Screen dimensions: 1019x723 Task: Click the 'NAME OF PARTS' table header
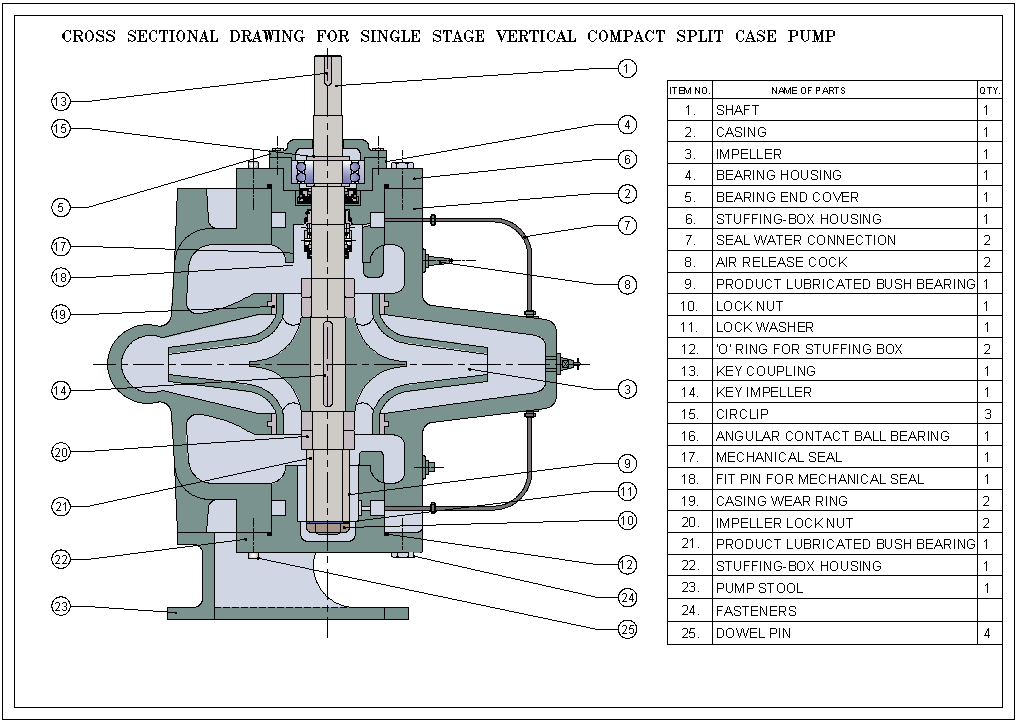808,90
